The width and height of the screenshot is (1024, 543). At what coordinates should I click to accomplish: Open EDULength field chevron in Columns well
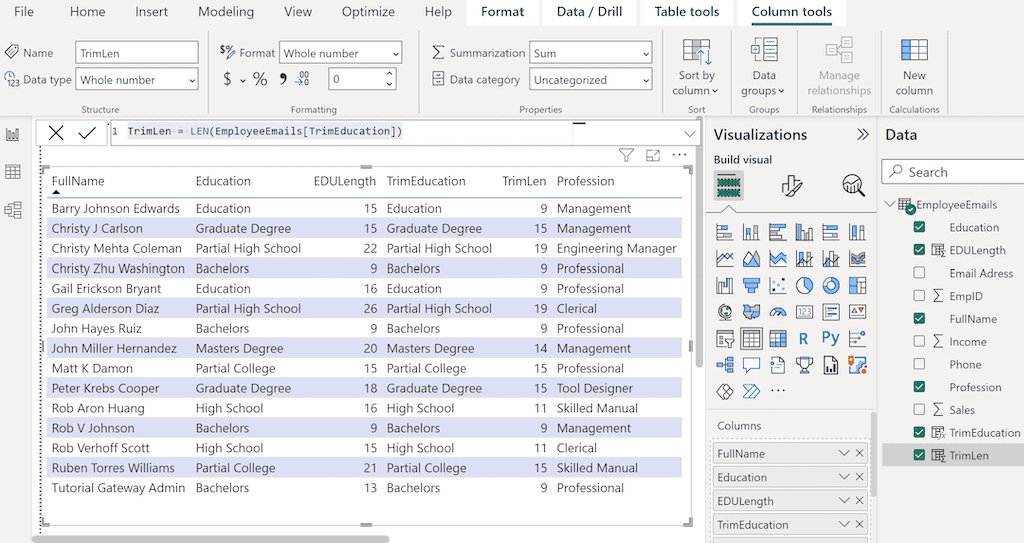pos(844,501)
